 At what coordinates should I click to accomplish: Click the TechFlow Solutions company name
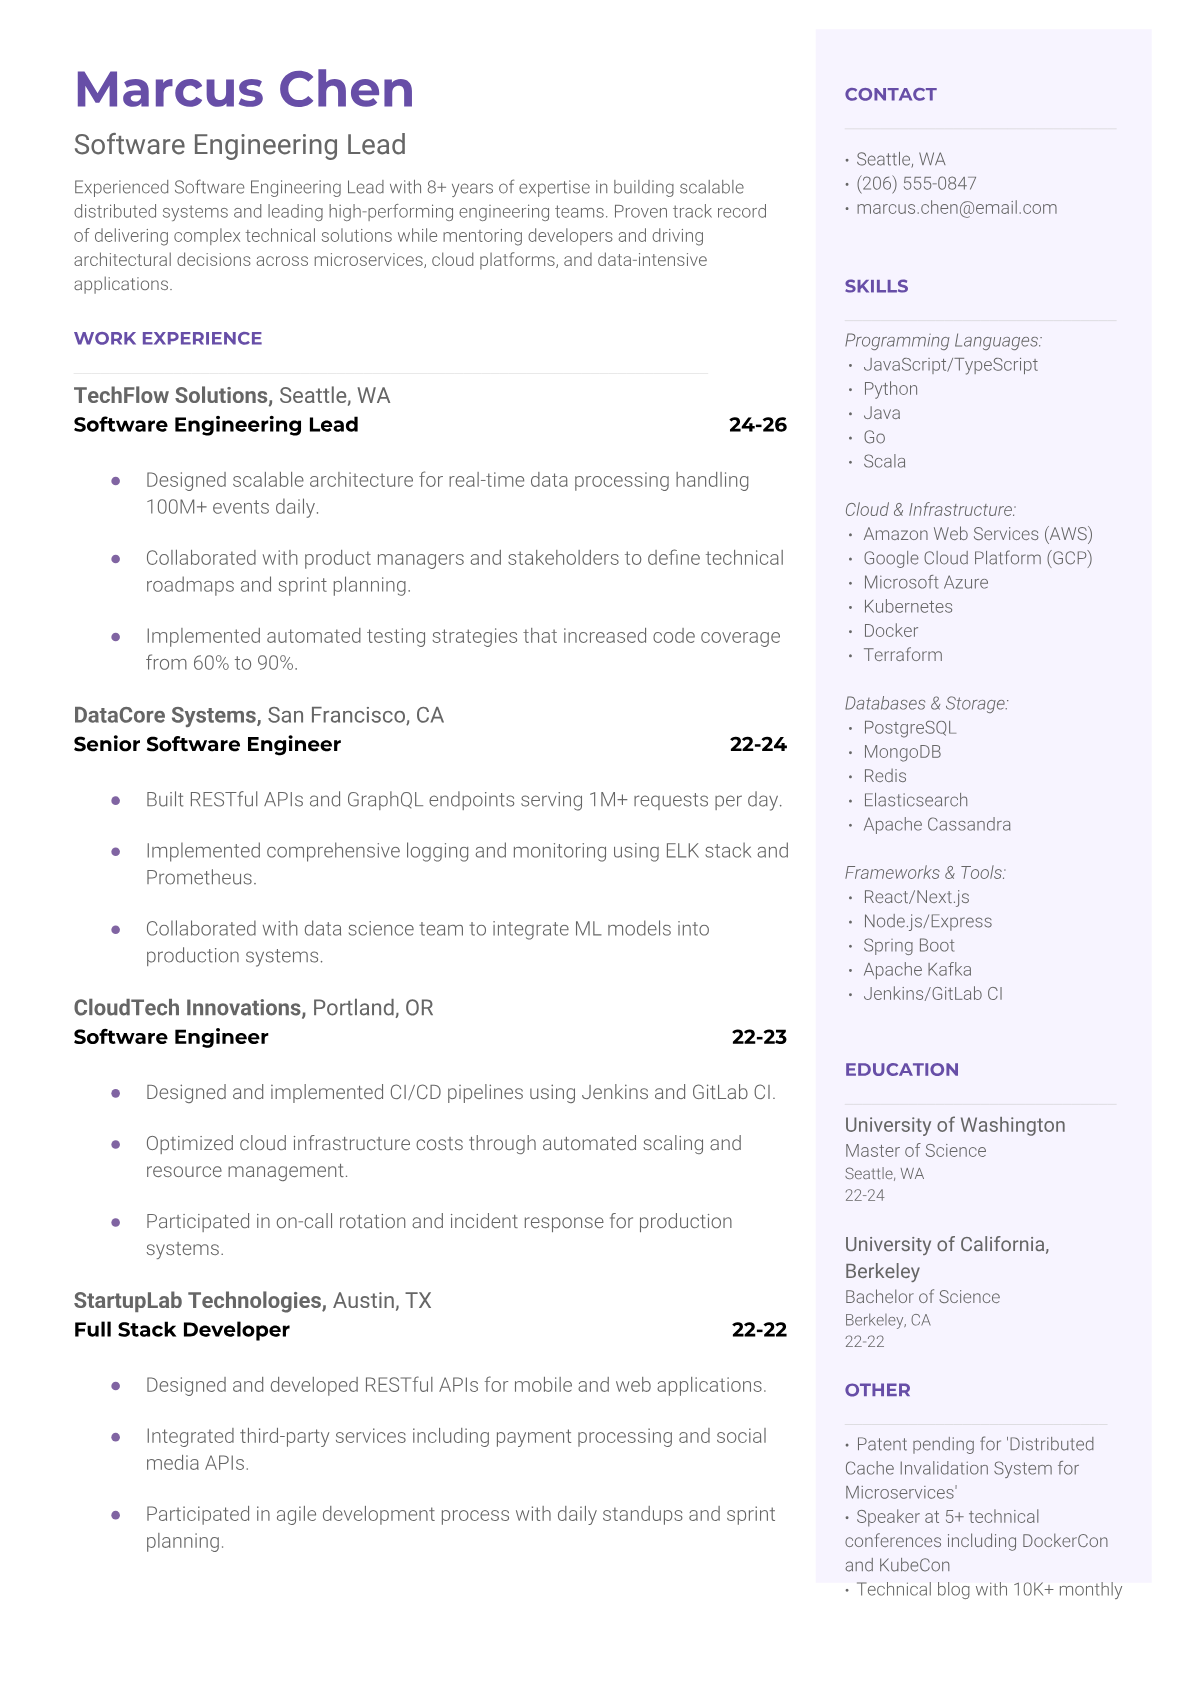pyautogui.click(x=172, y=396)
